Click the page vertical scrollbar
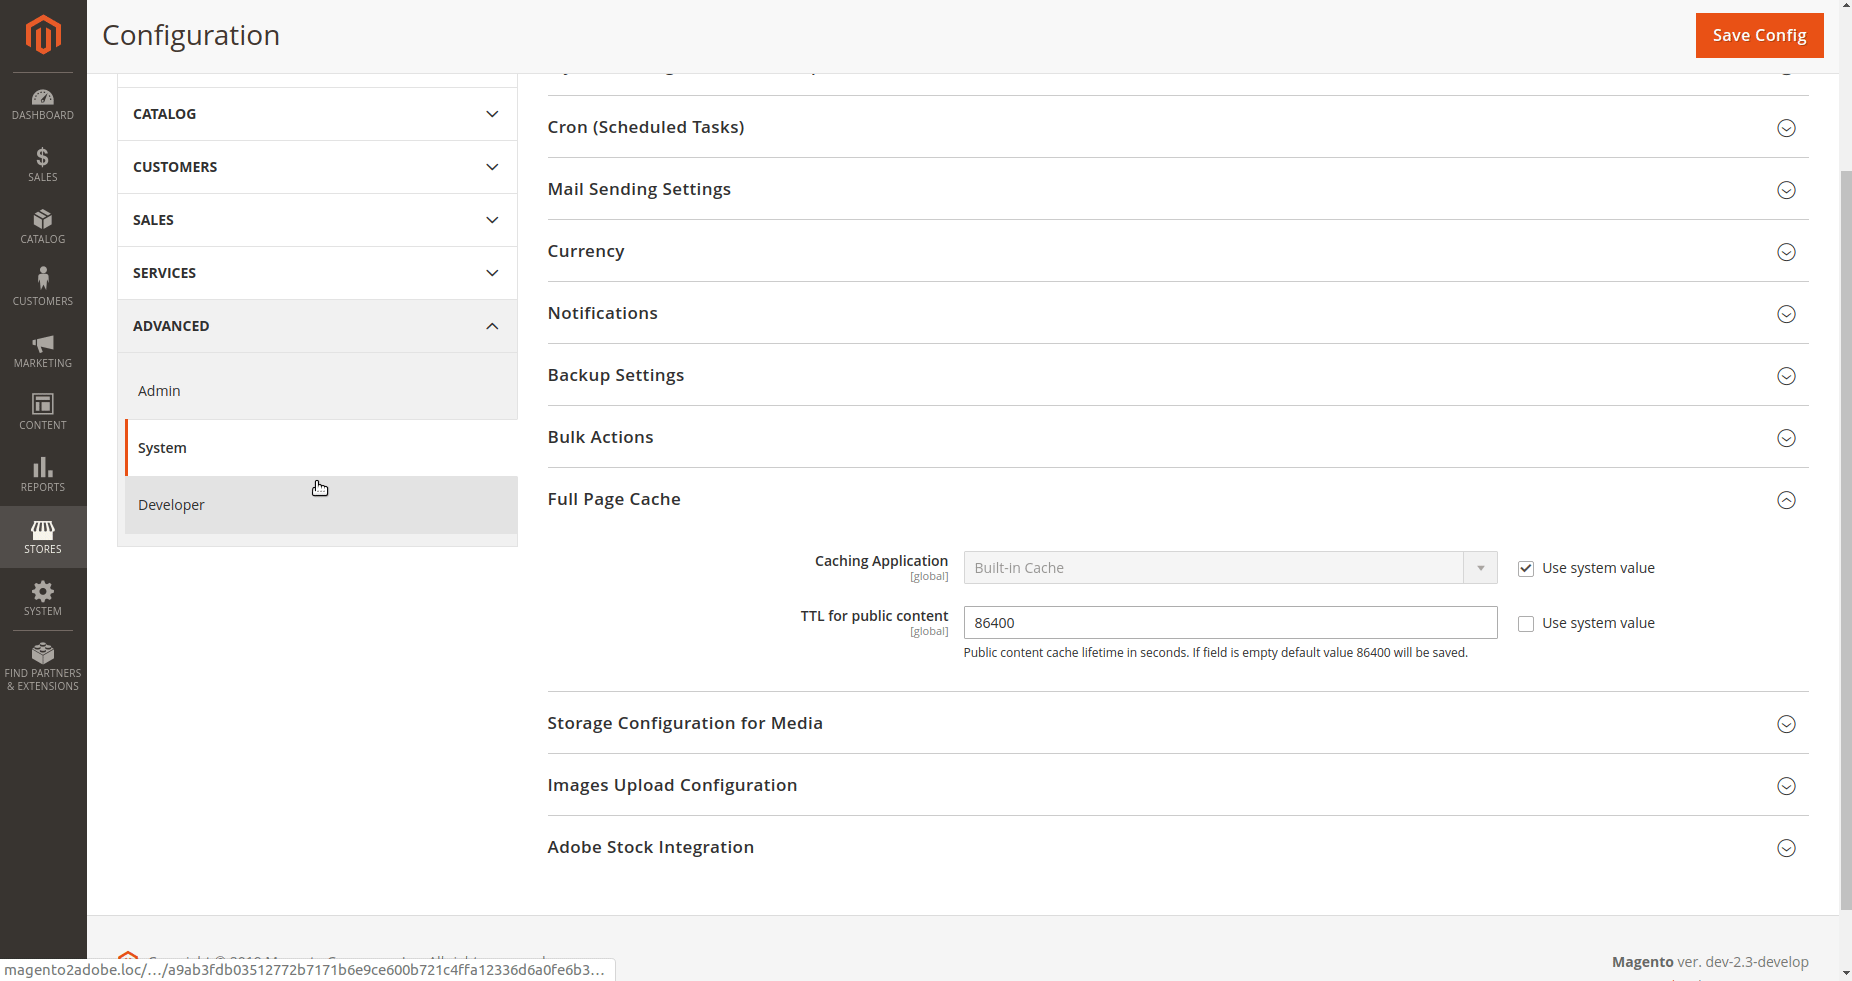This screenshot has height=981, width=1852. 1845,540
